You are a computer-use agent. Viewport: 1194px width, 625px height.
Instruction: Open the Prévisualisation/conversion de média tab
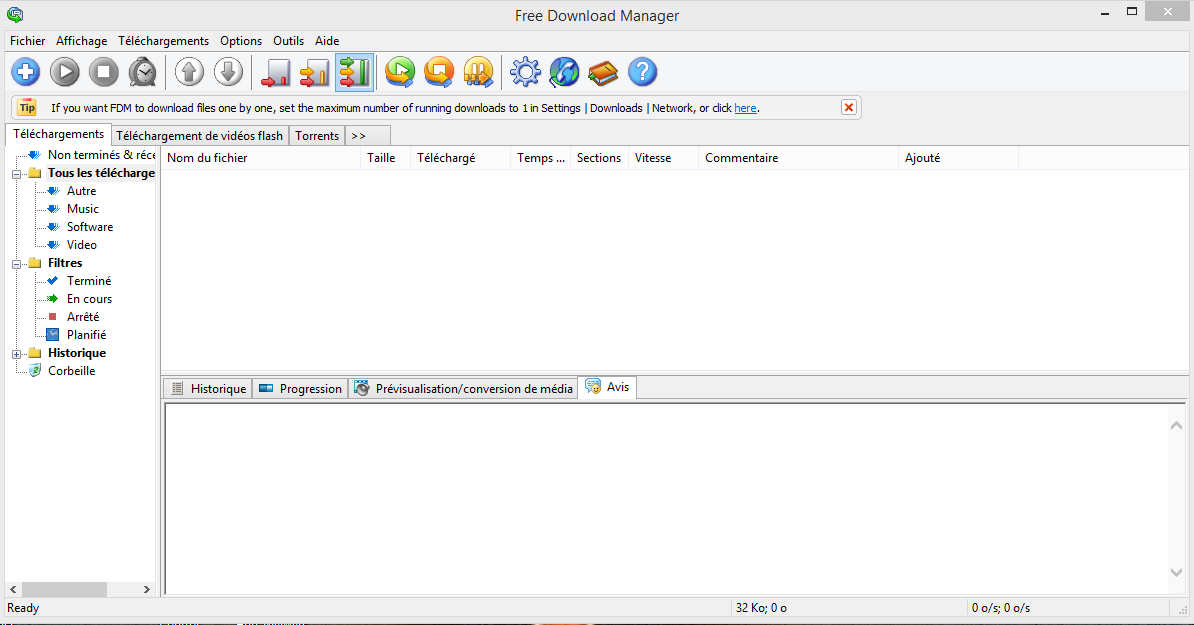pyautogui.click(x=463, y=388)
